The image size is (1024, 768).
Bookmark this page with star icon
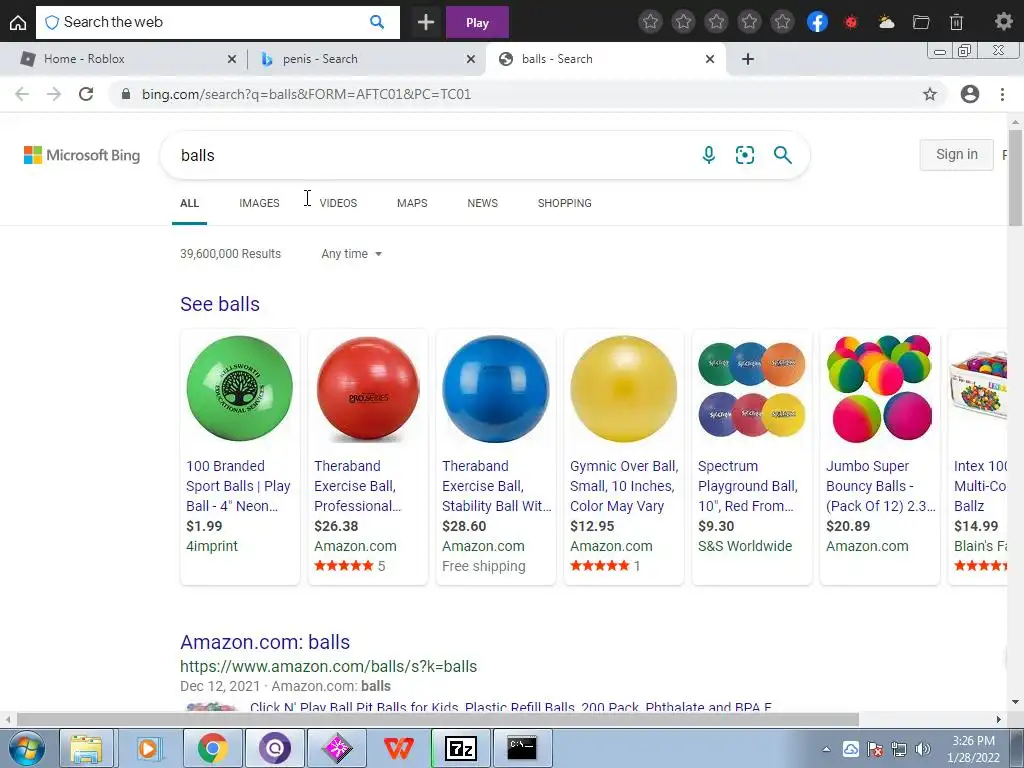(x=930, y=94)
